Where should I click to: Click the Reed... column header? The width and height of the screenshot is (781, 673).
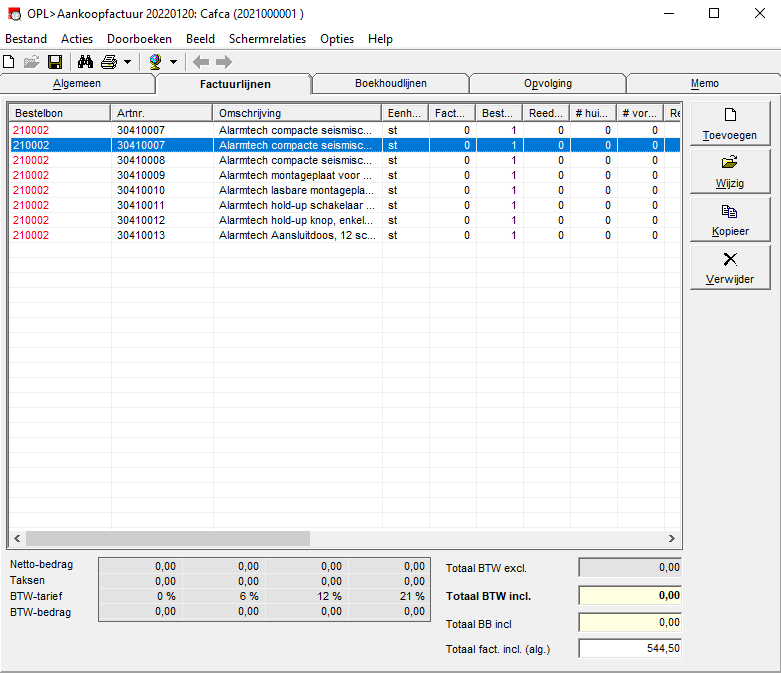[546, 113]
